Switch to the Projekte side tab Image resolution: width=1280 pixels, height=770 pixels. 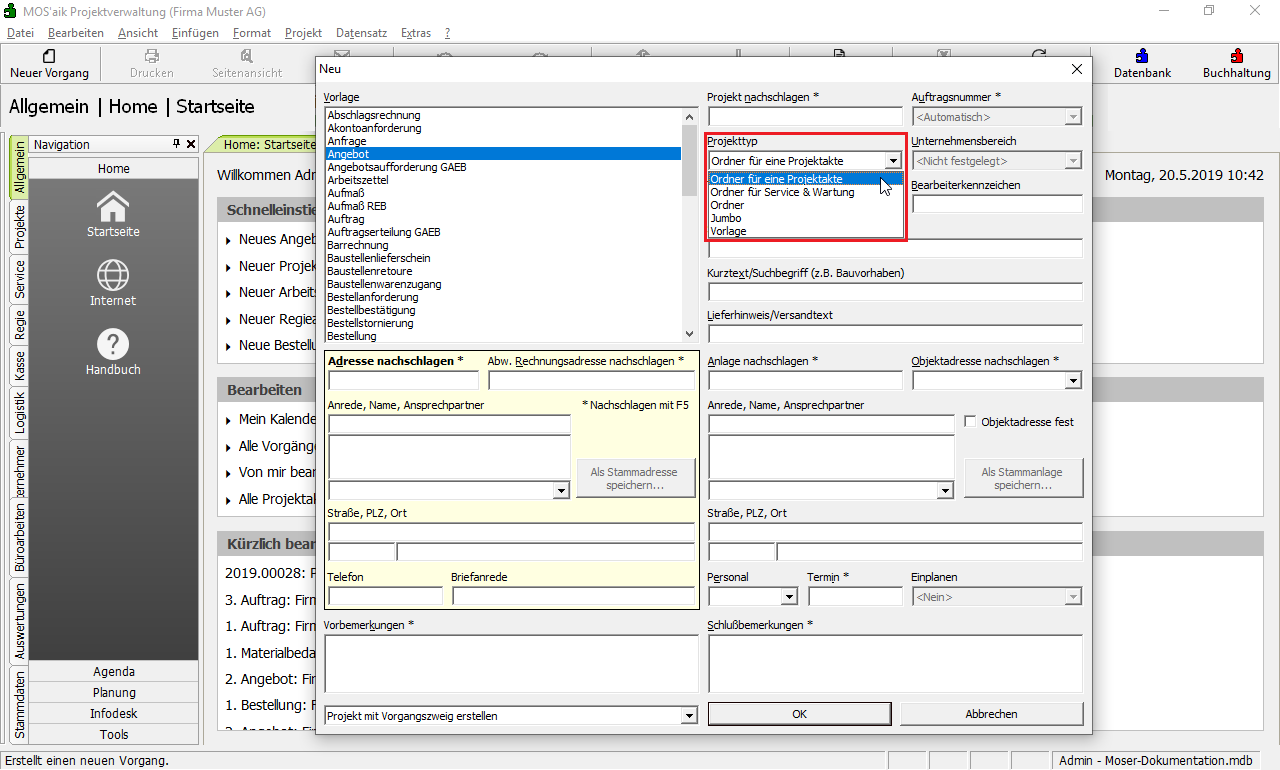tap(20, 226)
